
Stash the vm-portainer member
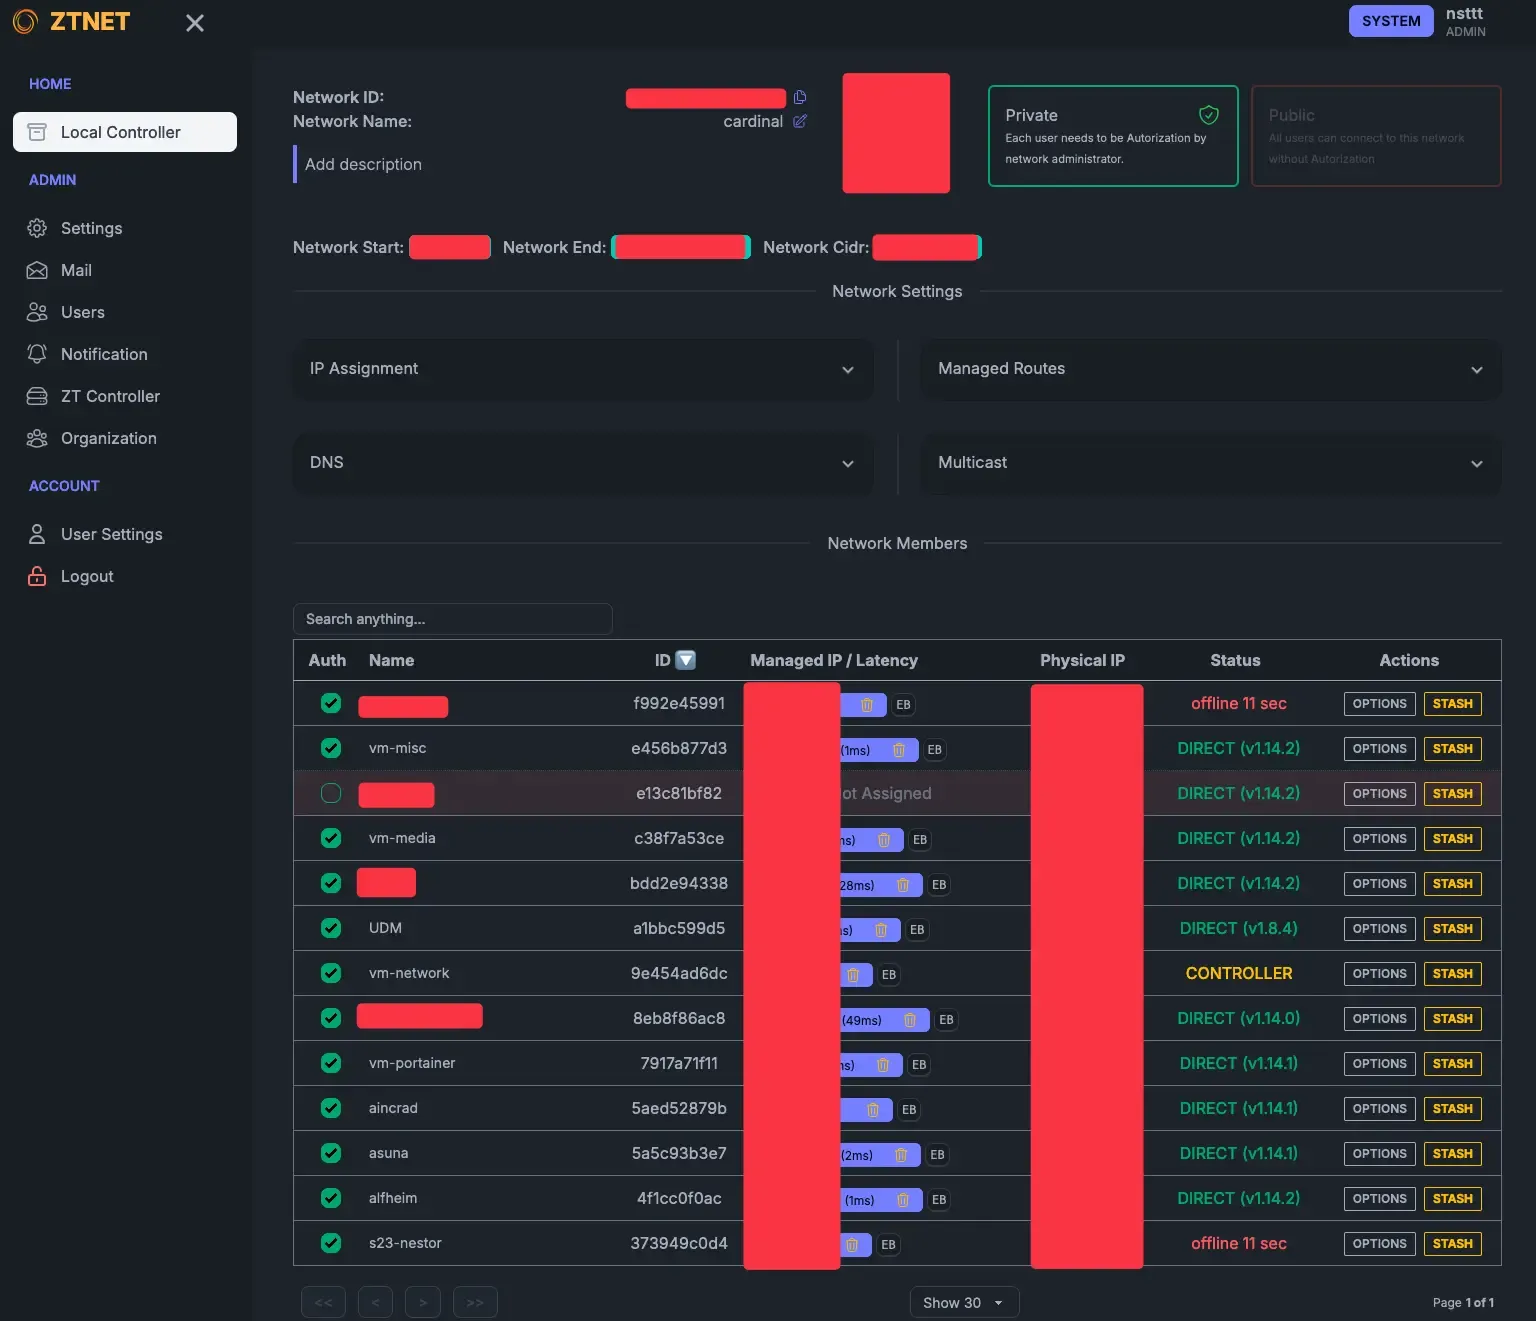[1452, 1064]
